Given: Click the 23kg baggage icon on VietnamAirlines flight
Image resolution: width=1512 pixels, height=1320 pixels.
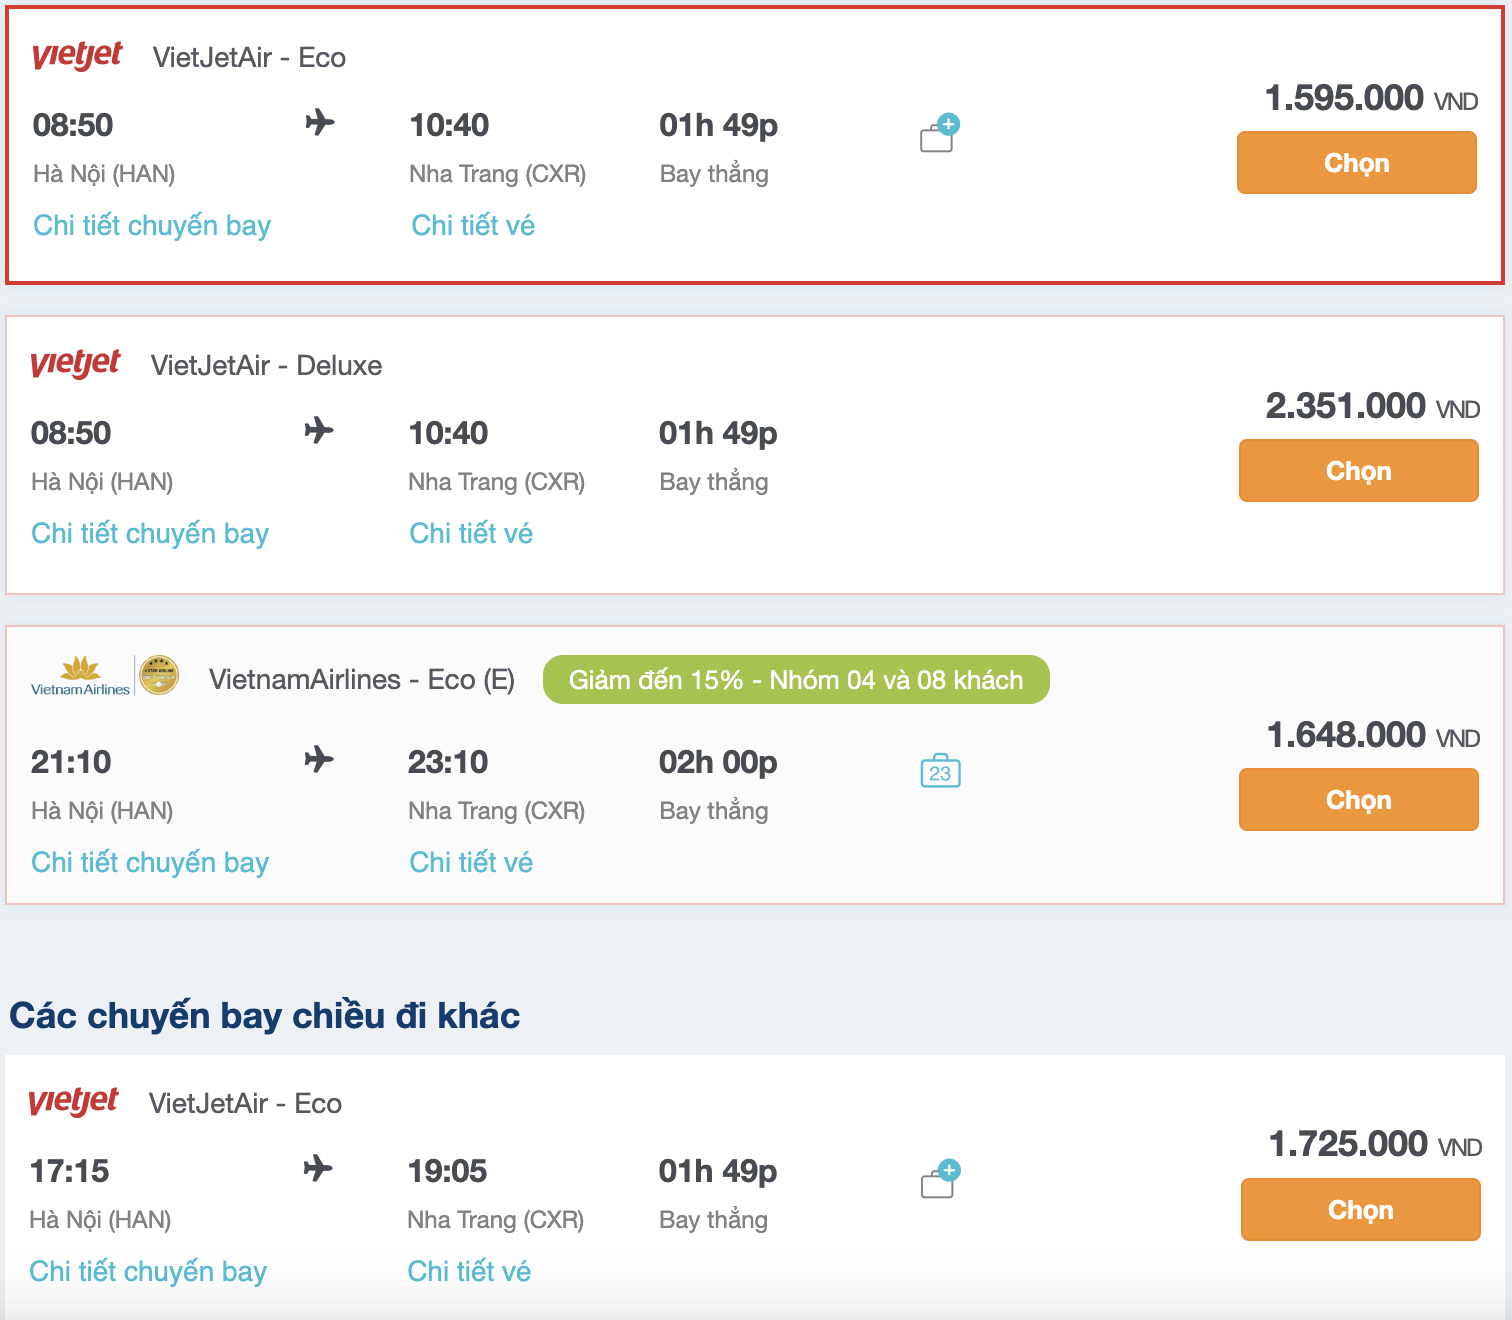Looking at the screenshot, I should 941,771.
